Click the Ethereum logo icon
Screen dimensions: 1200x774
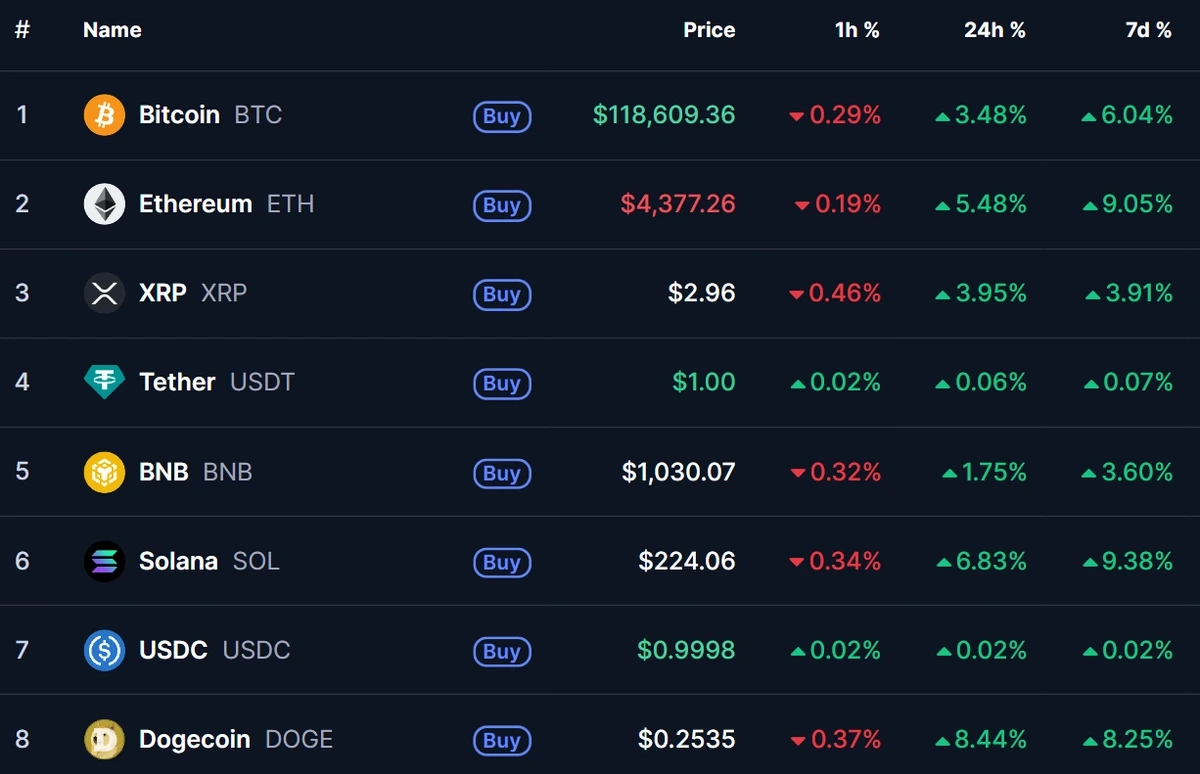(104, 204)
